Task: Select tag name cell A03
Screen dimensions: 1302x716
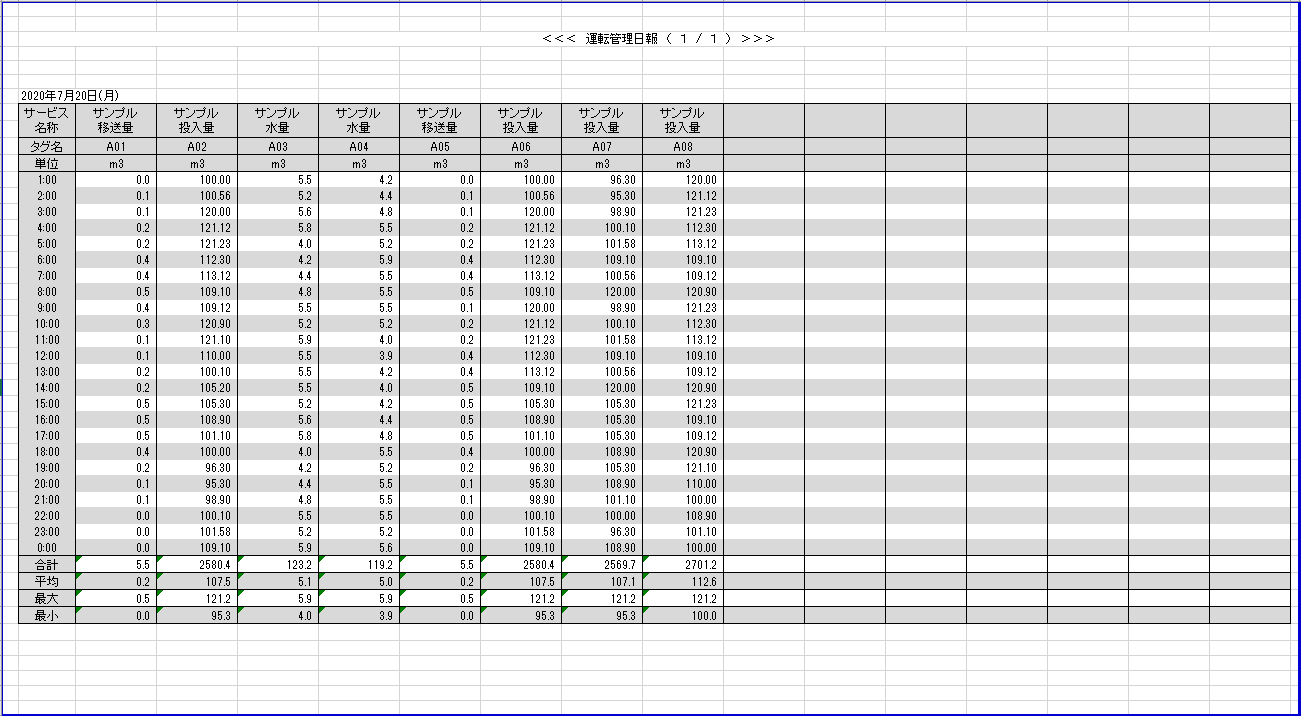Action: (278, 147)
